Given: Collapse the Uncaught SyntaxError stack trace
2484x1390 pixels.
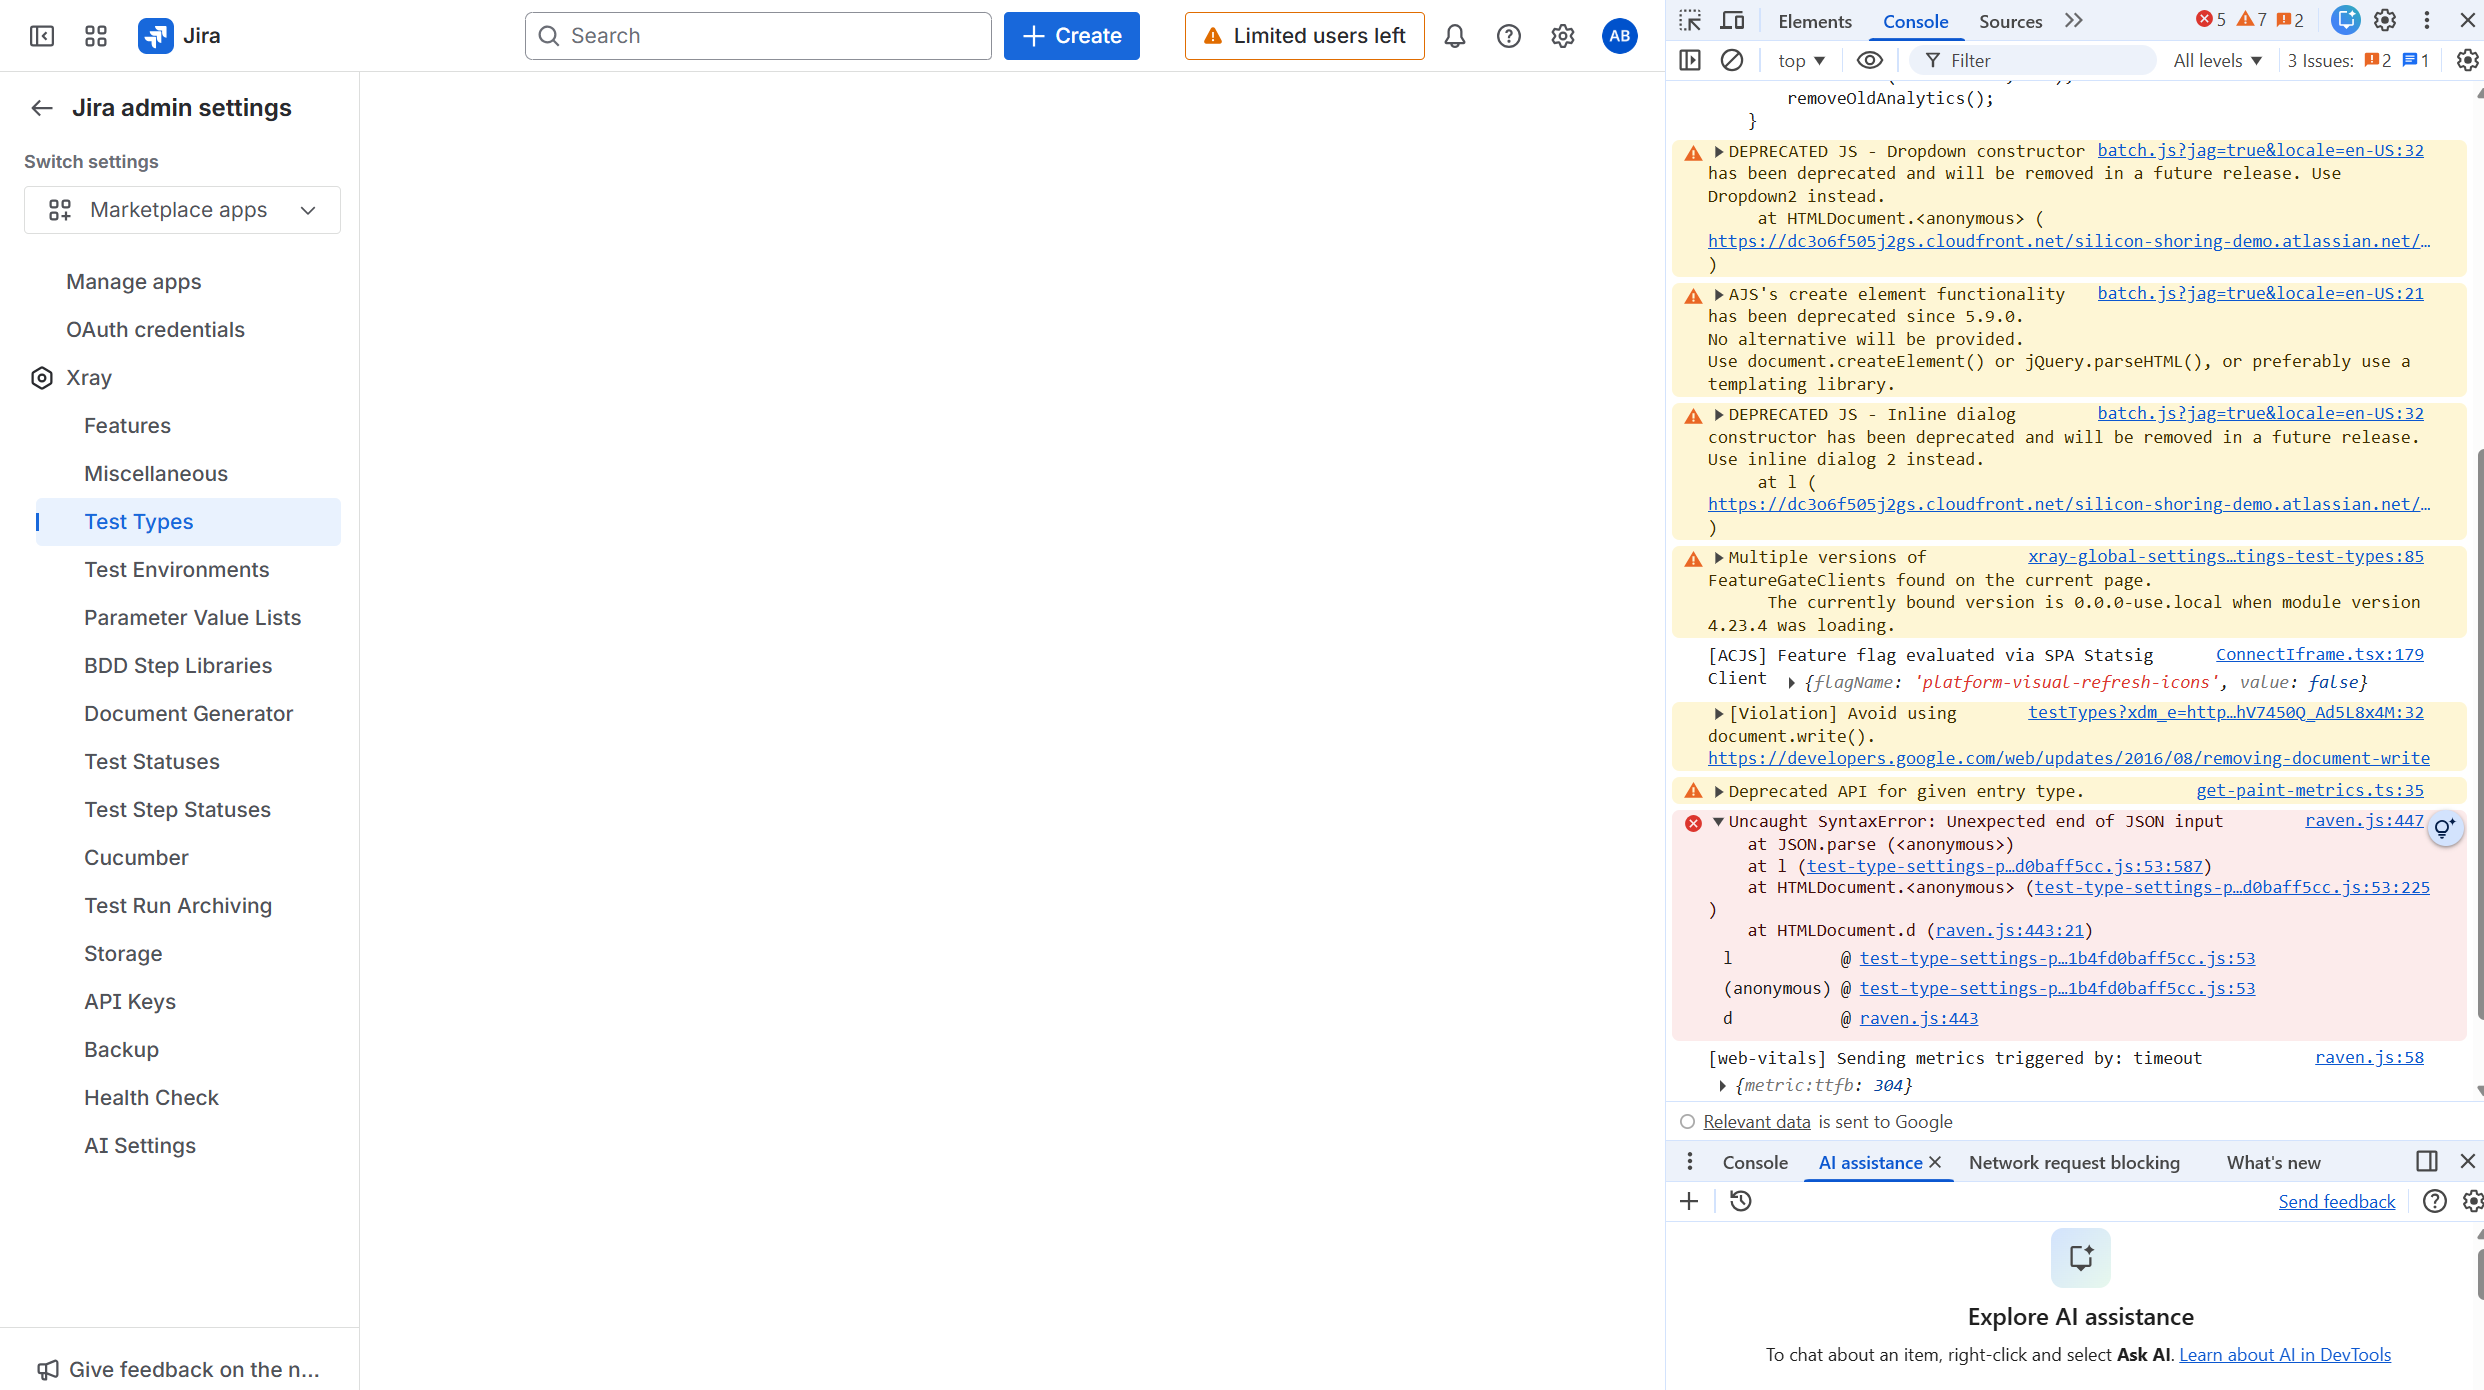Looking at the screenshot, I should tap(1718, 821).
